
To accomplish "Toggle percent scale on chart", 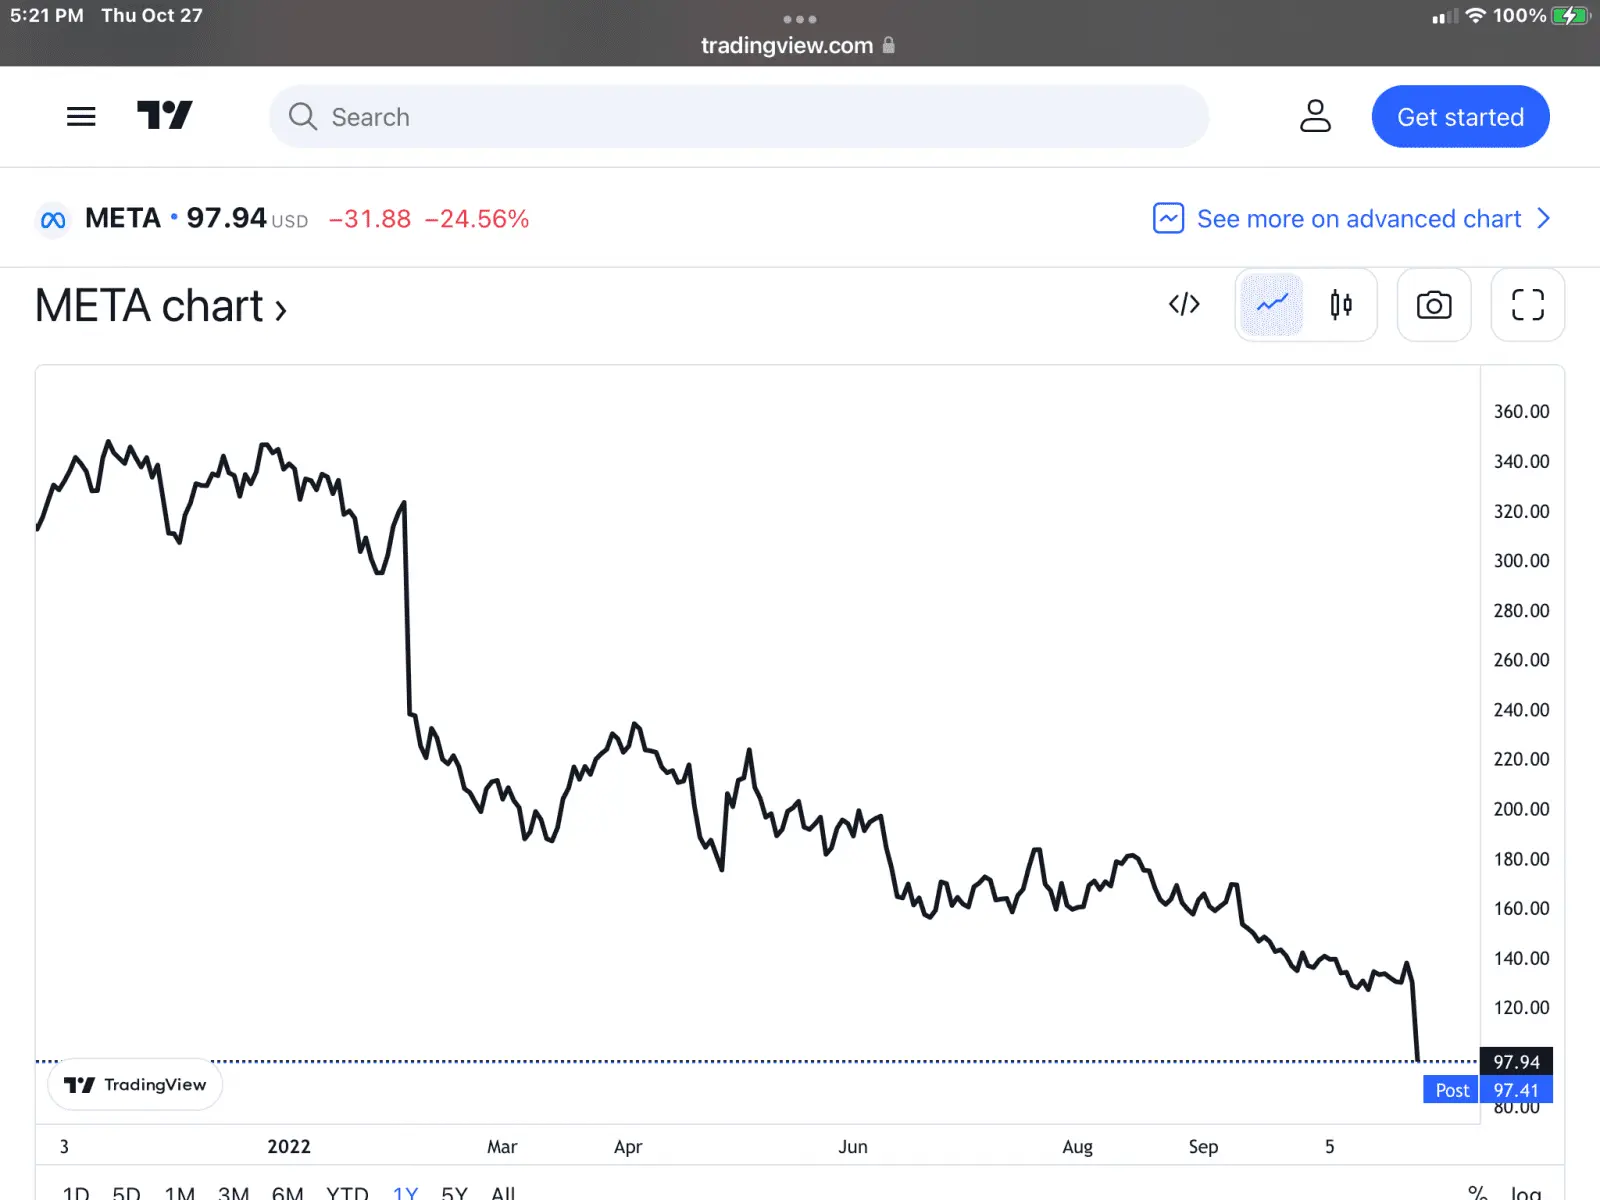I will coord(1477,1192).
